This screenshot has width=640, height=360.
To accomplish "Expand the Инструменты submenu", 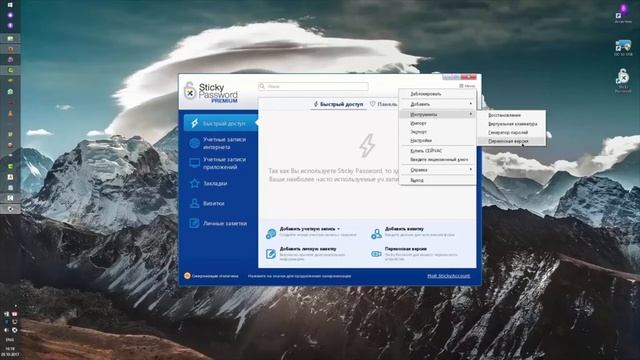I will 437,114.
